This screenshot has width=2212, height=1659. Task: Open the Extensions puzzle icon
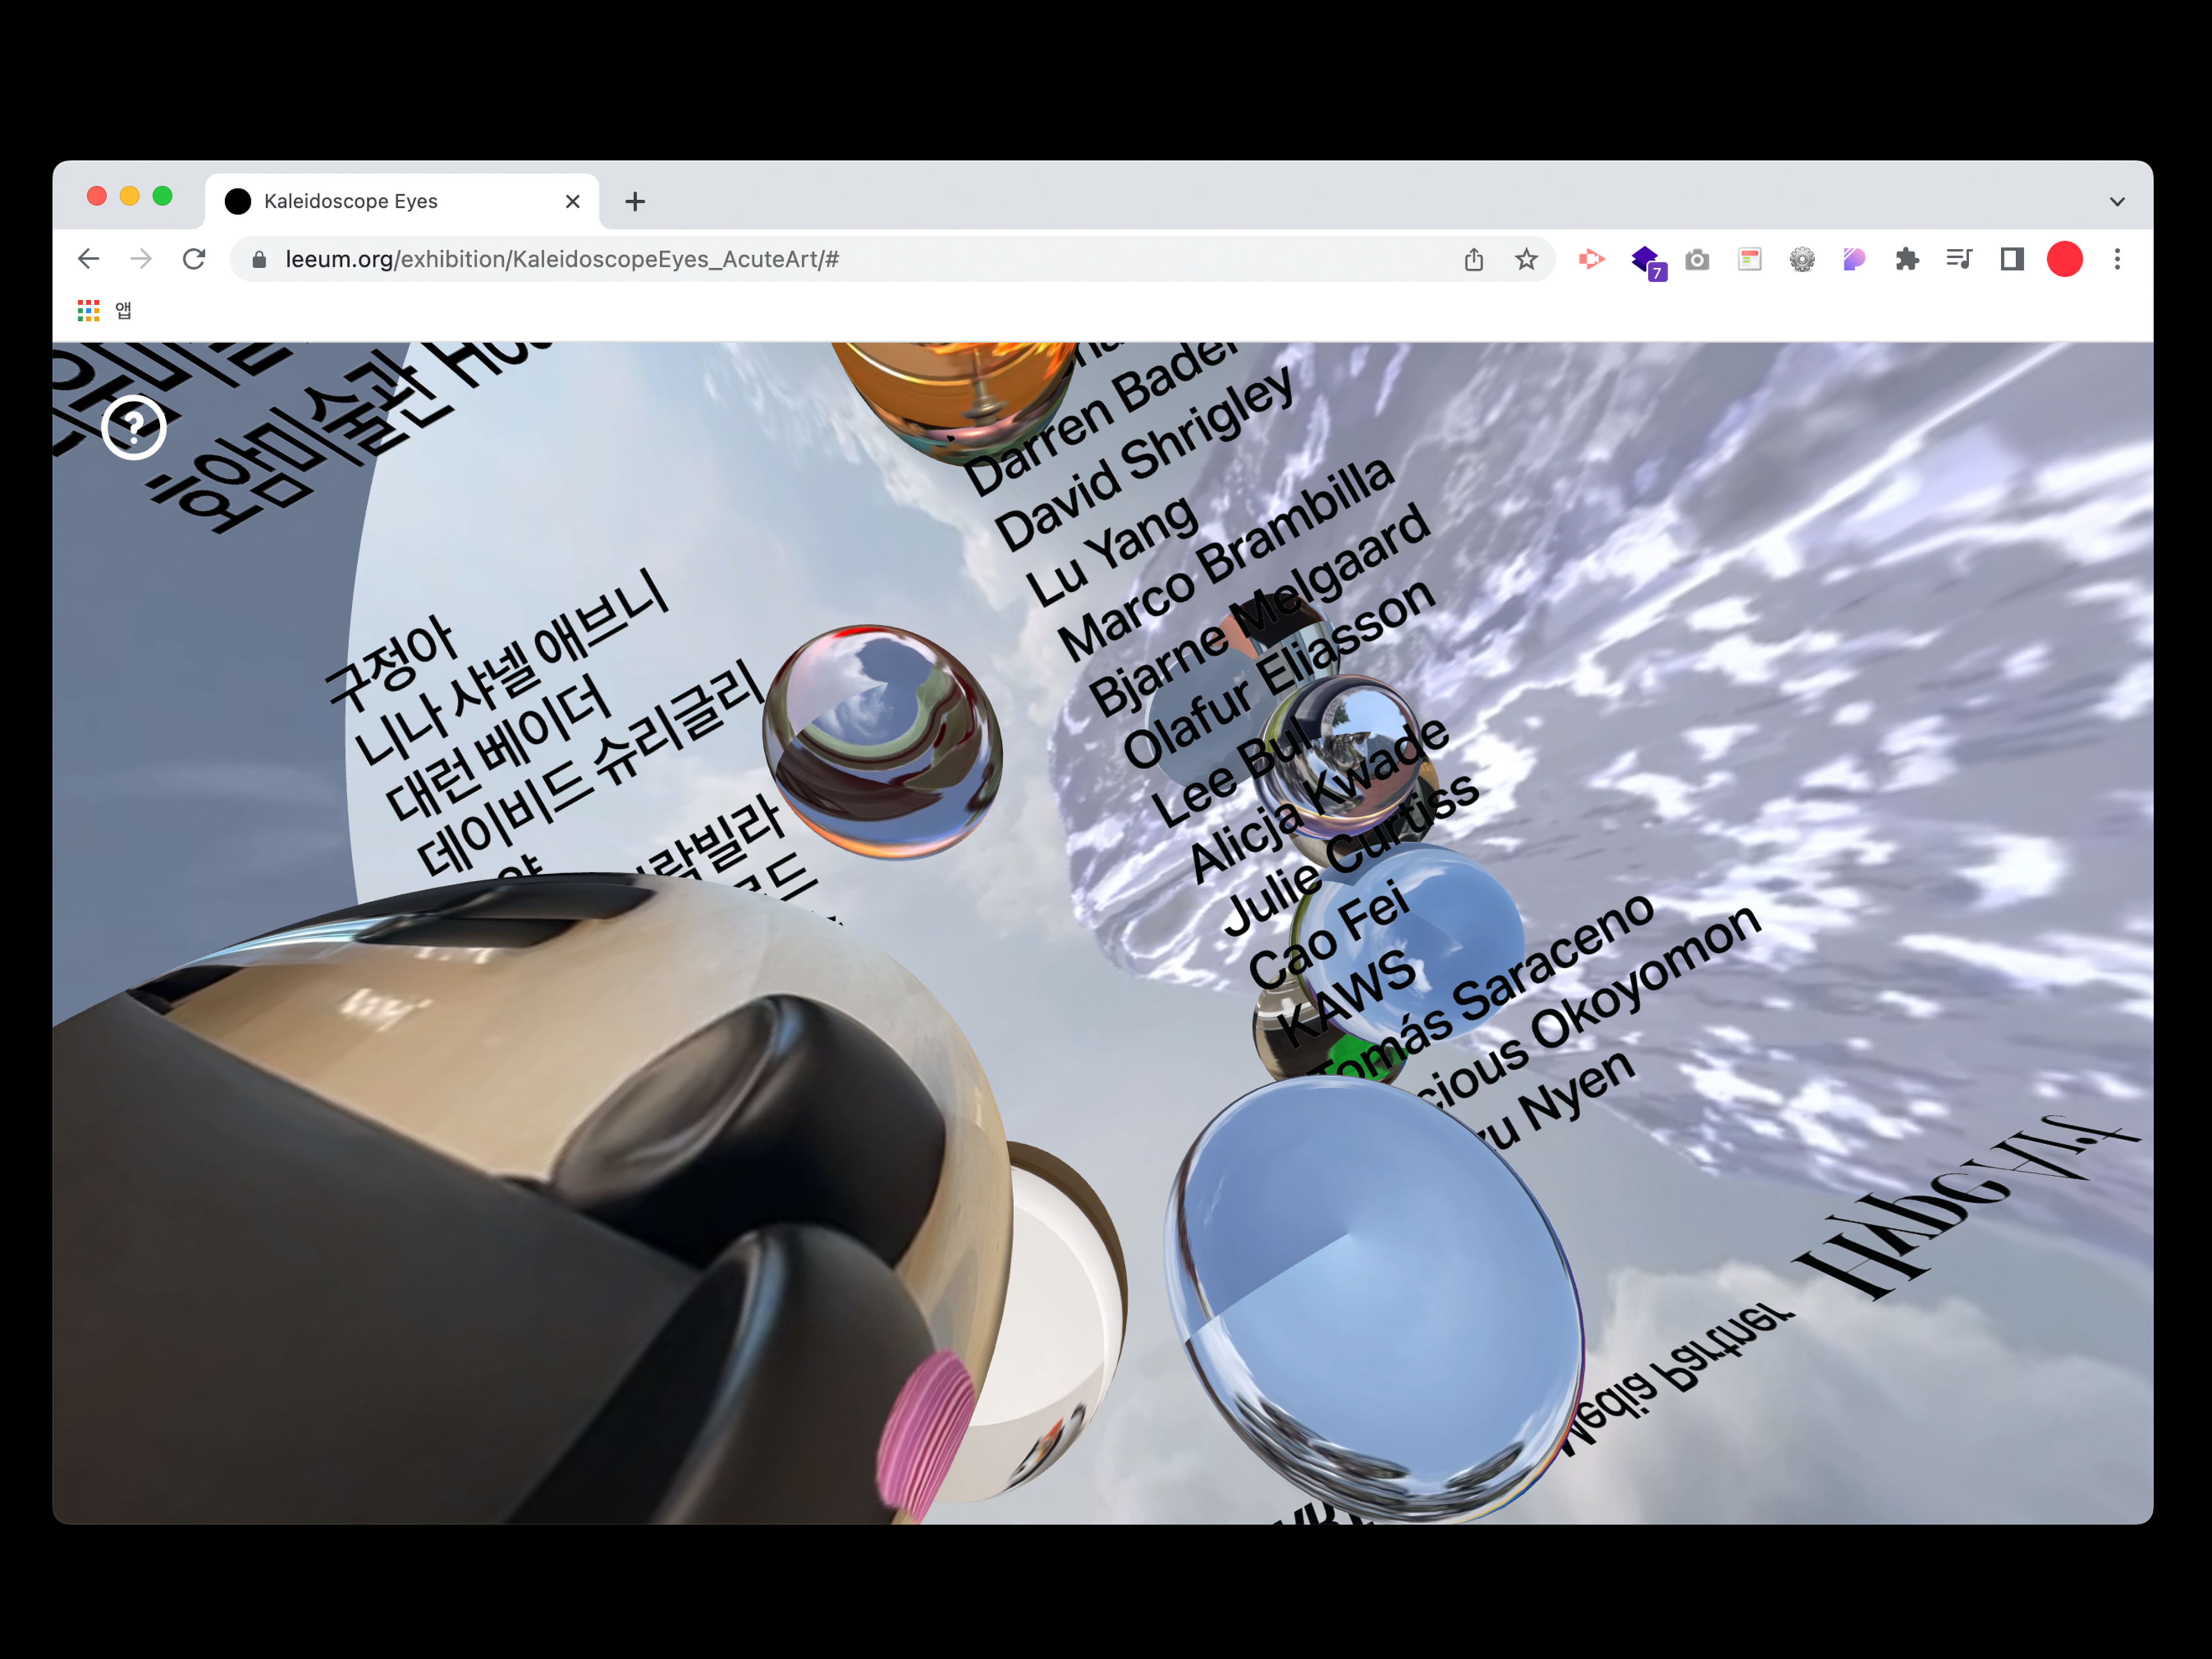point(1906,260)
